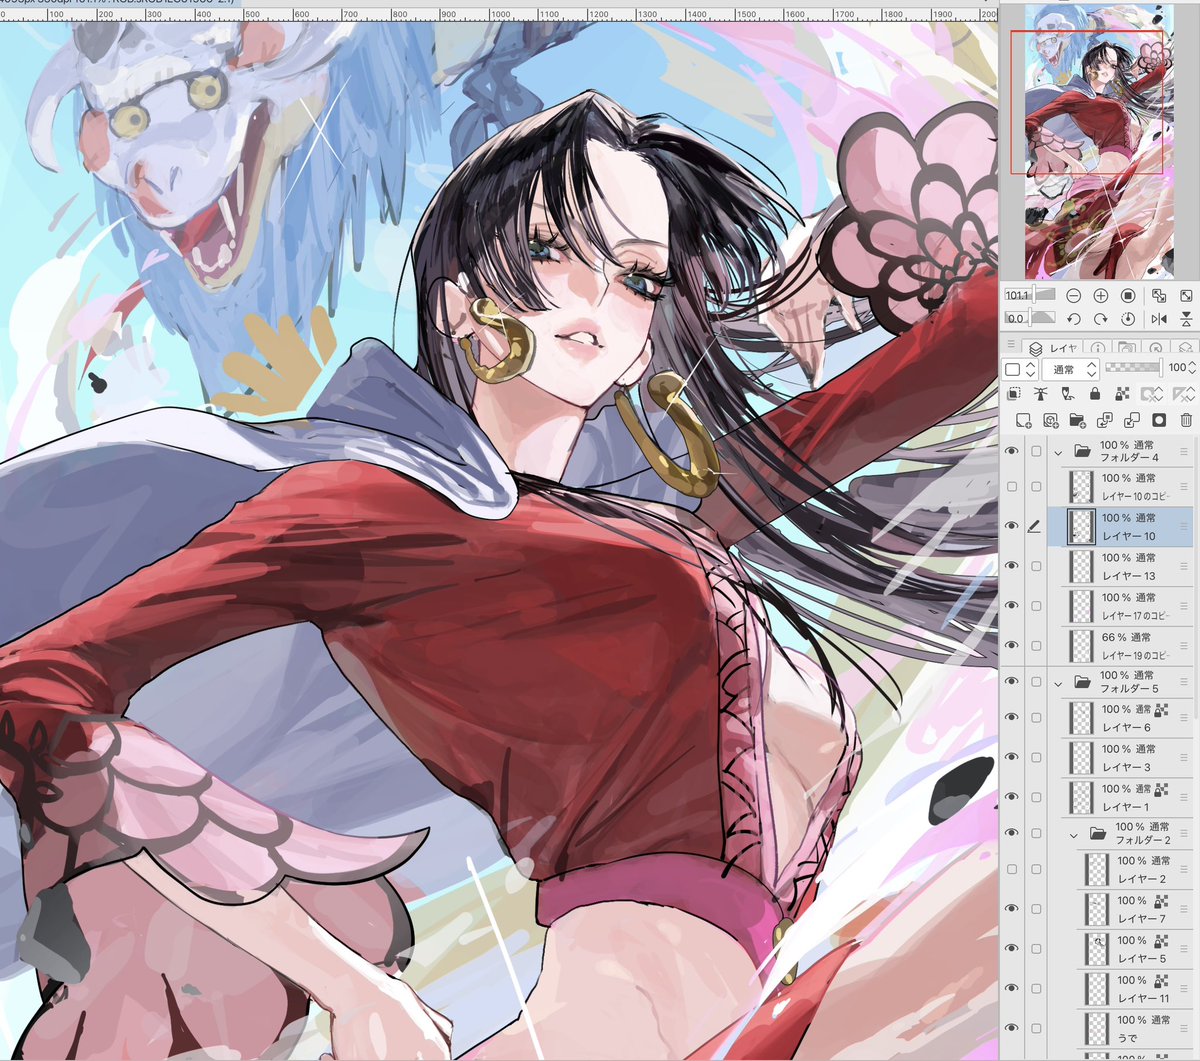Switch to the rightmost layer stack tab

[x=1185, y=348]
